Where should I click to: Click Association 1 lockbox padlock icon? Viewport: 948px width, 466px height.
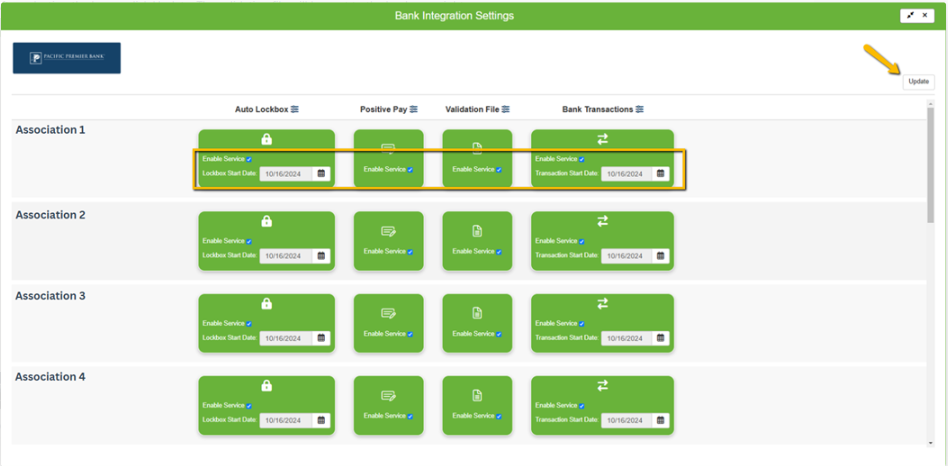(267, 139)
